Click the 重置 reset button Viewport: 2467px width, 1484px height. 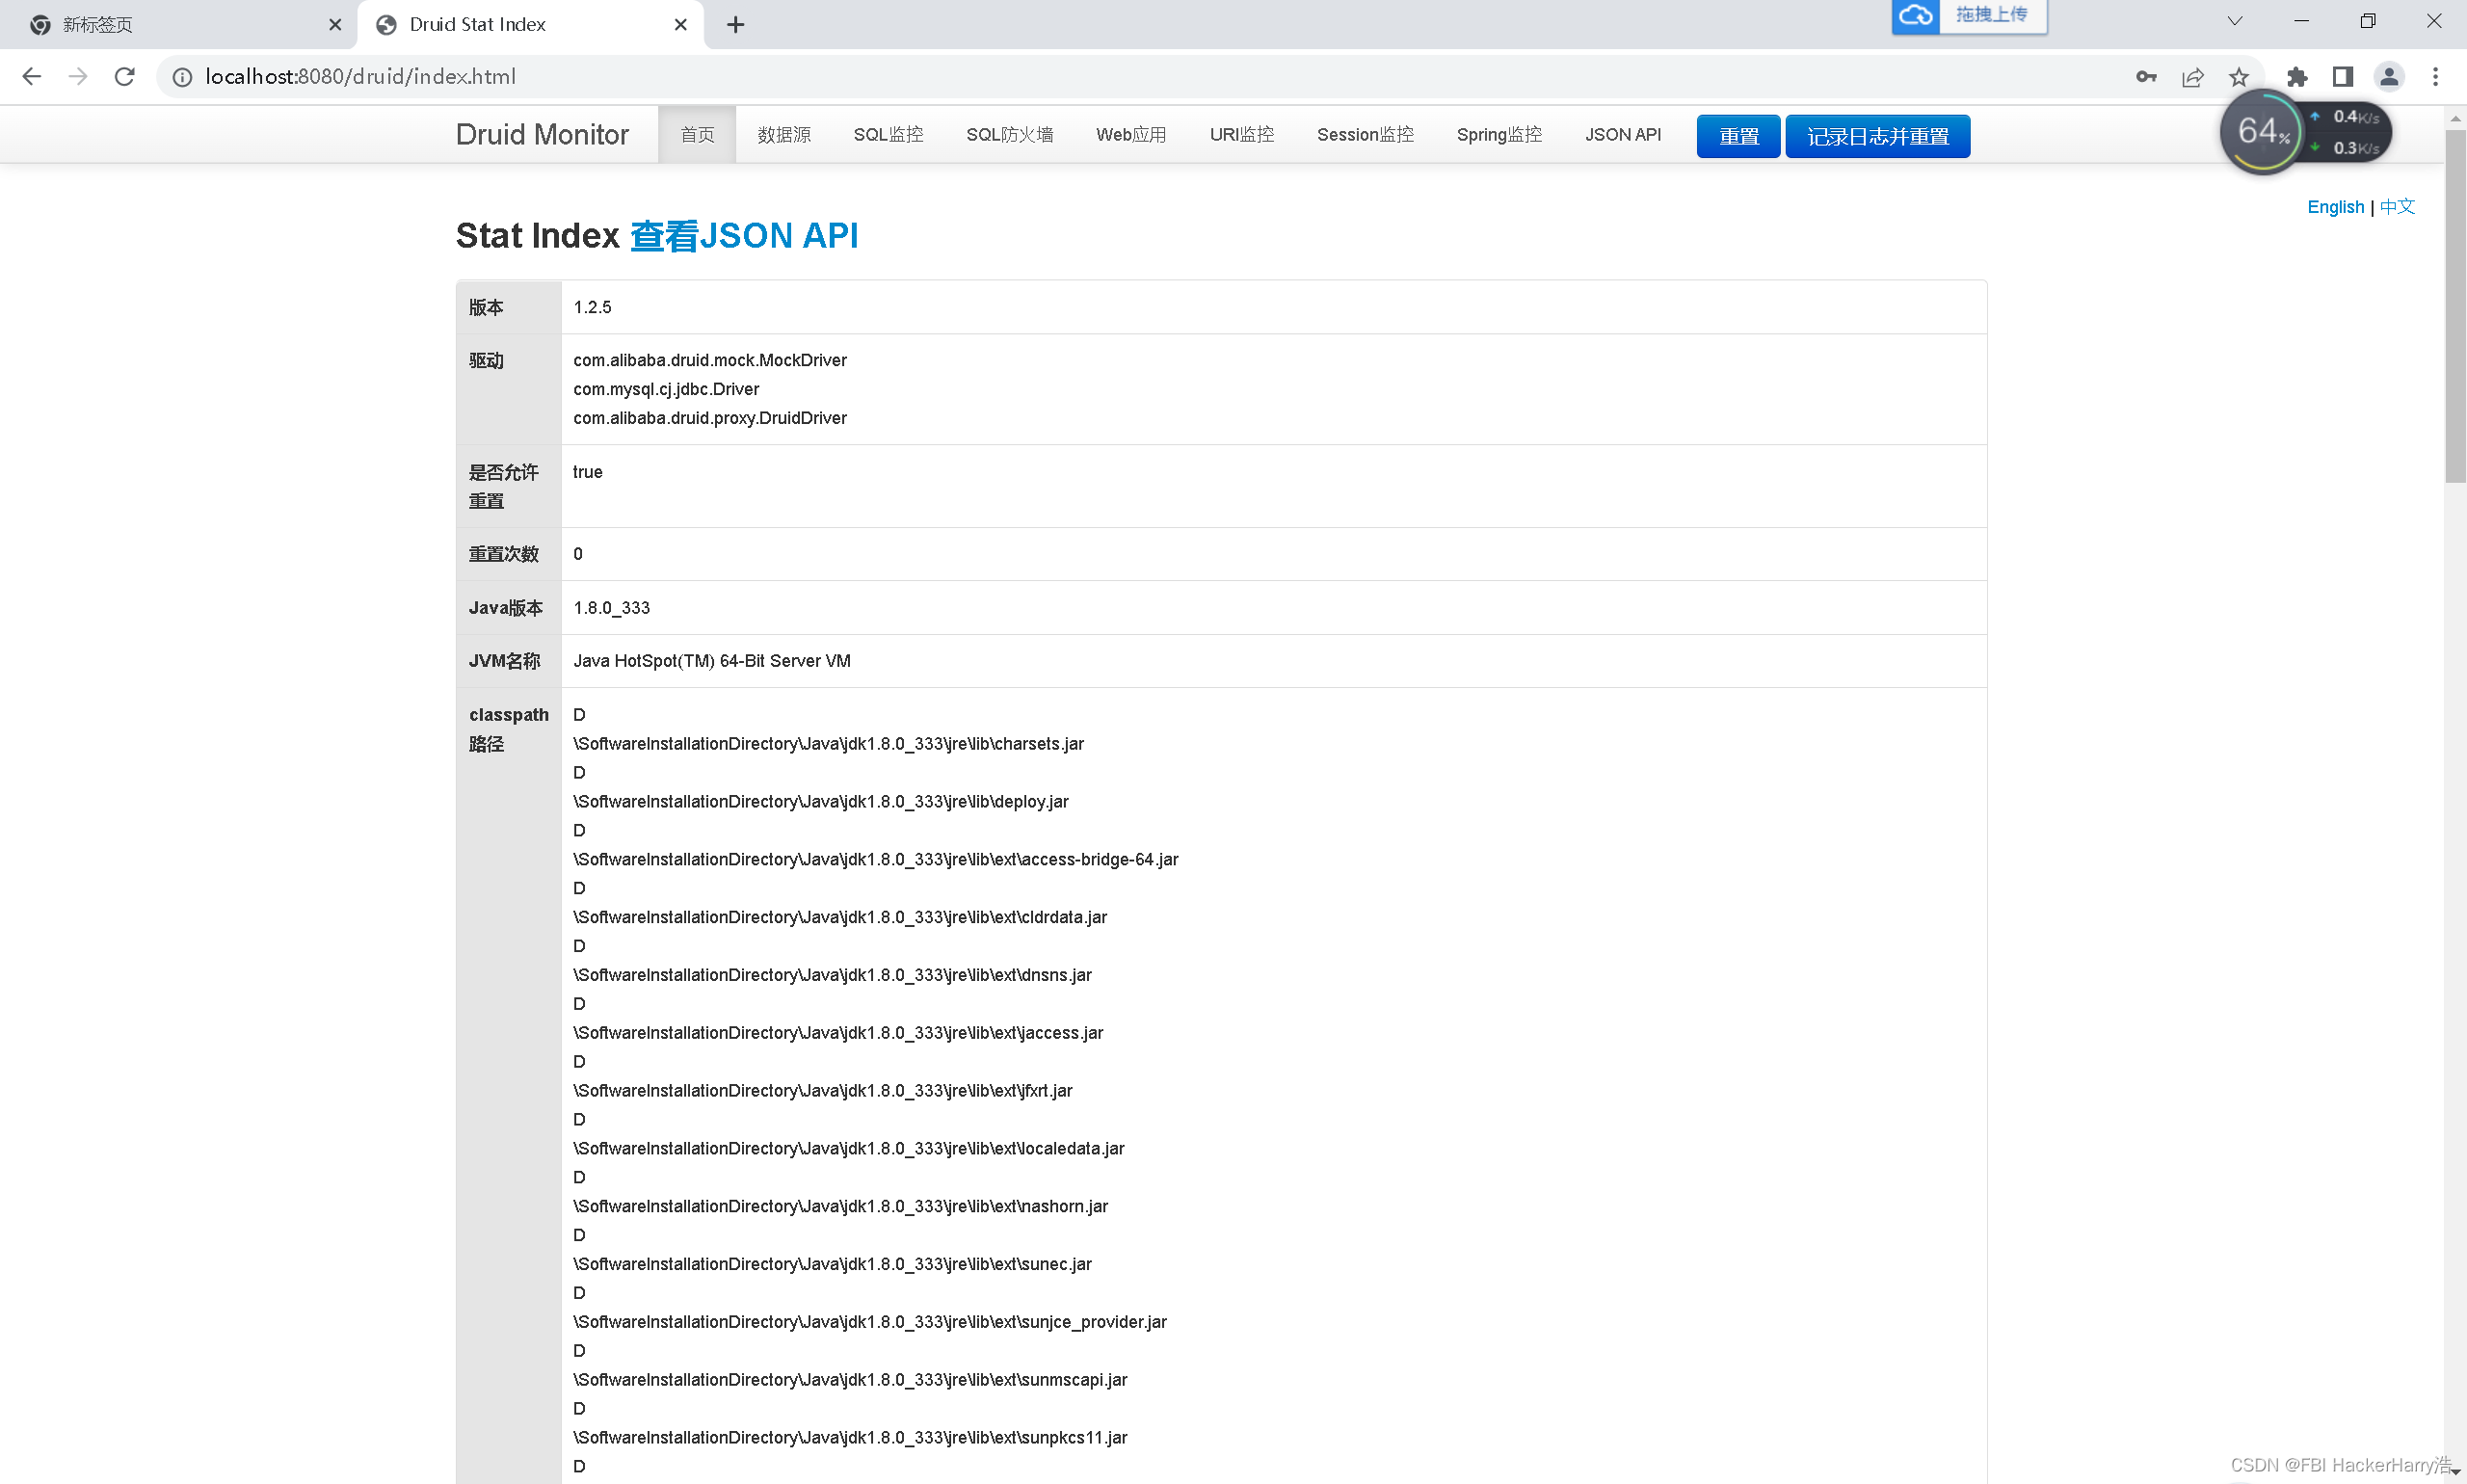[x=1738, y=136]
